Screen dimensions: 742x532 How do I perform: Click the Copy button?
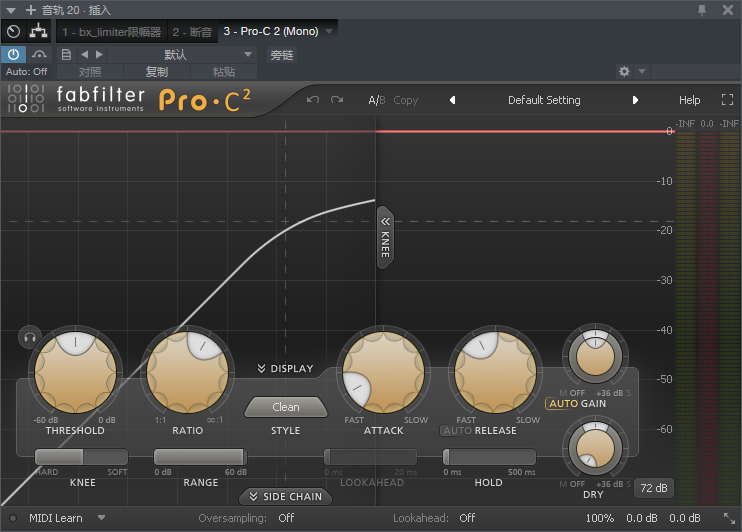click(x=406, y=100)
